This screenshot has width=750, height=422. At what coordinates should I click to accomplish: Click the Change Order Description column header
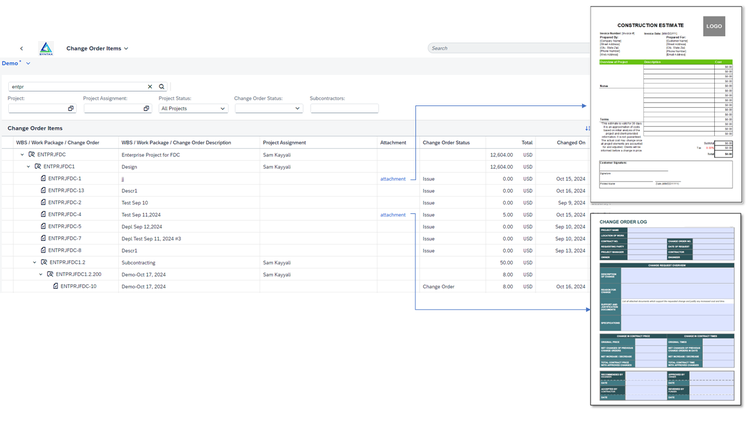click(176, 143)
